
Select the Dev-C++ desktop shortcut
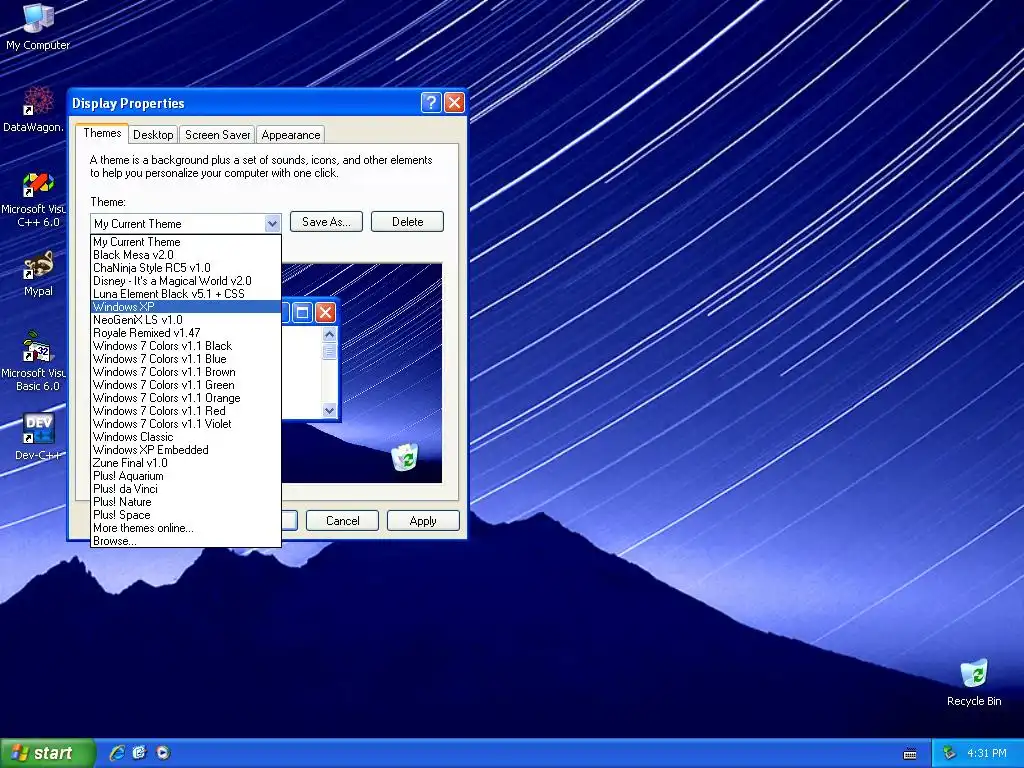pos(38,437)
